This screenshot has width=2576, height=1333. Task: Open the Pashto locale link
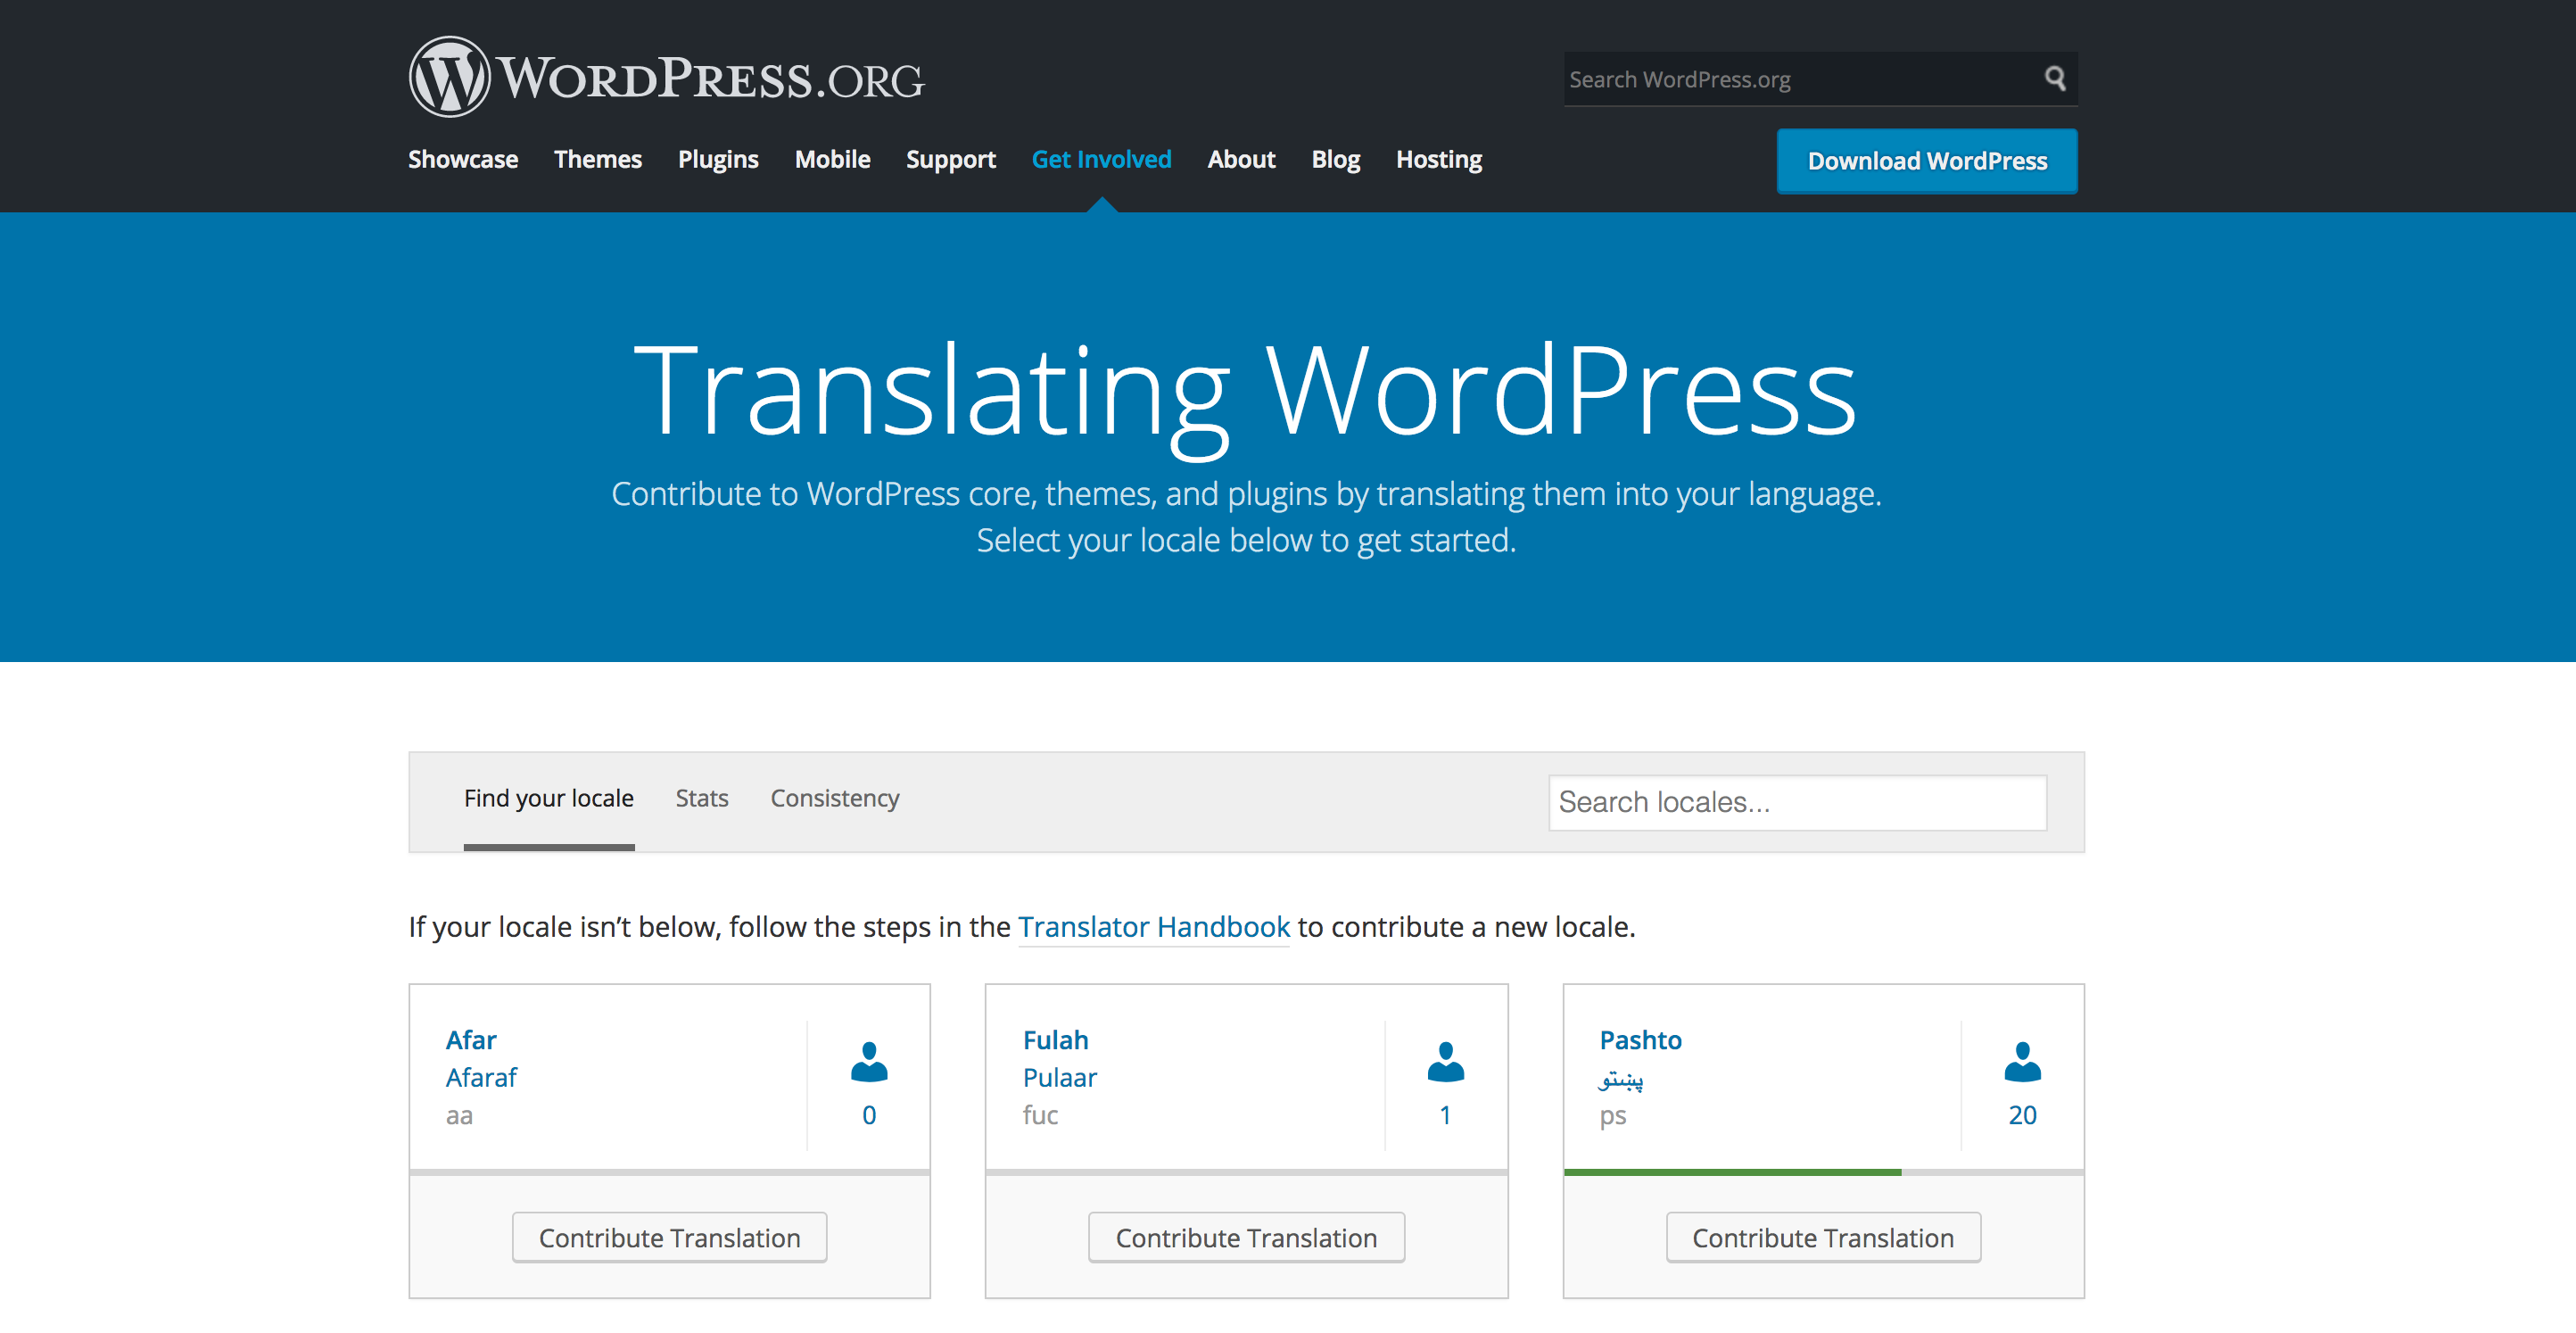tap(1640, 1040)
